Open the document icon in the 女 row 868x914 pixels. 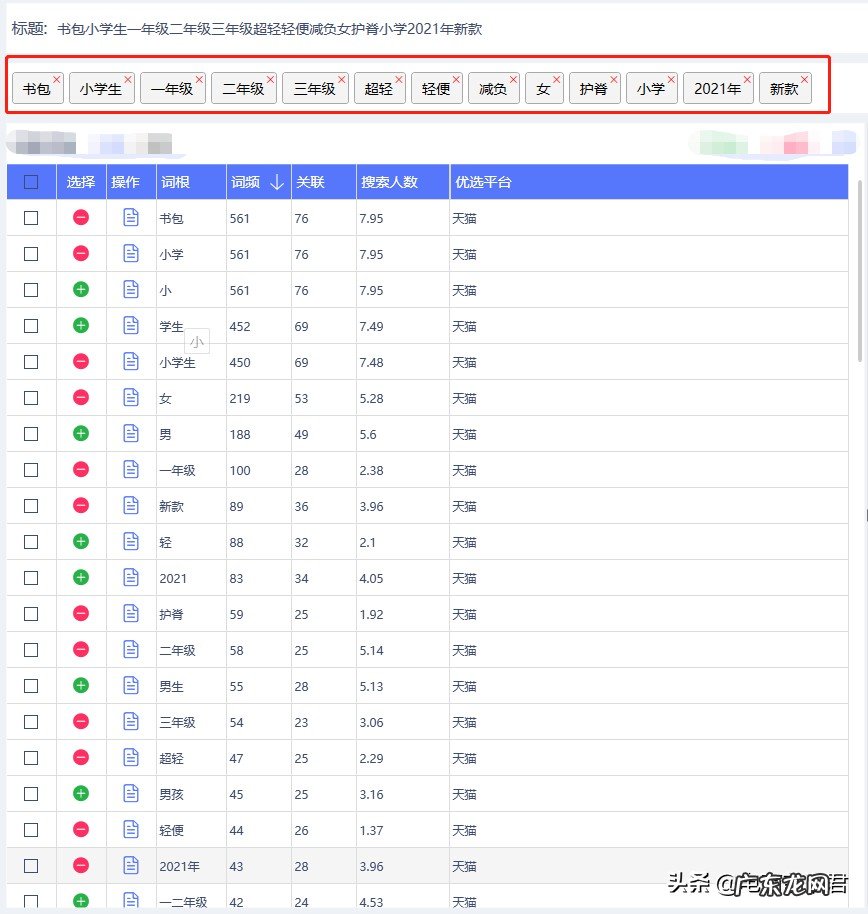tap(131, 398)
